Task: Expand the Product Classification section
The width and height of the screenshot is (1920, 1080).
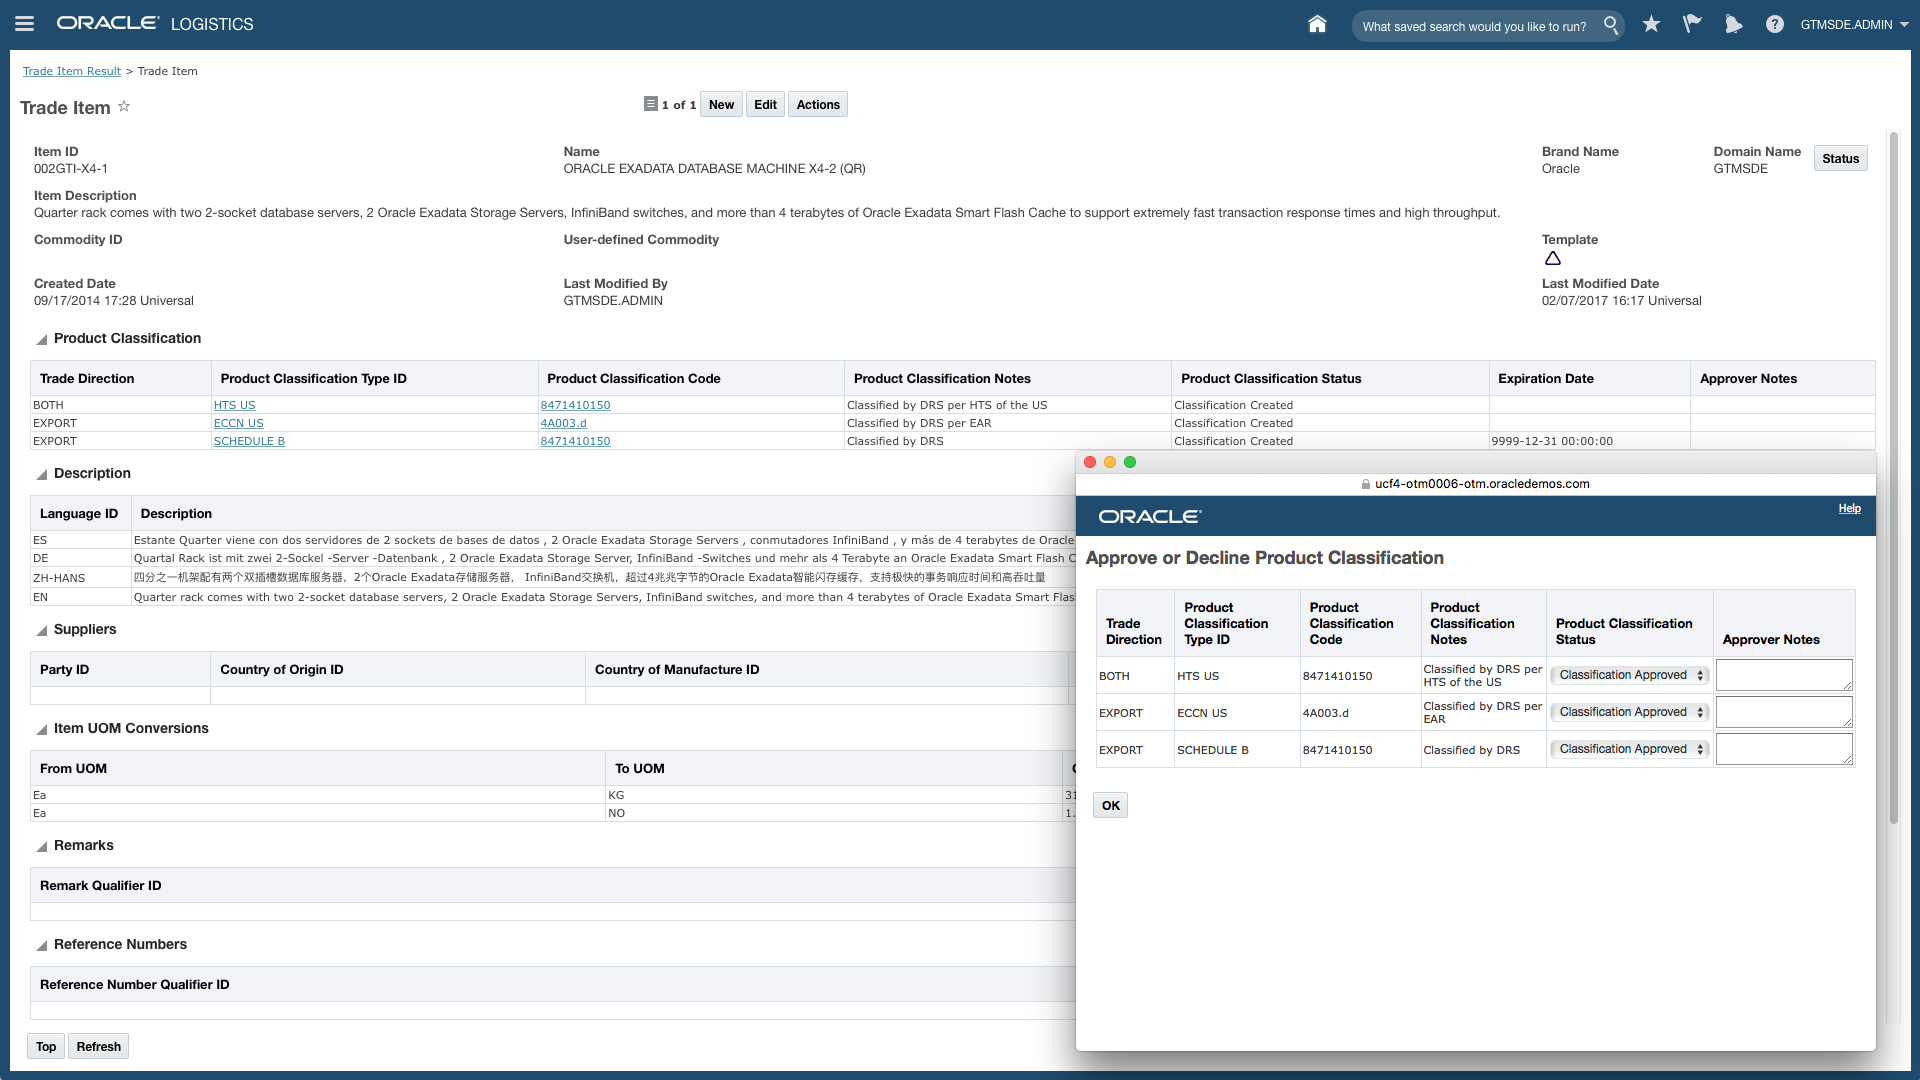Action: (40, 339)
